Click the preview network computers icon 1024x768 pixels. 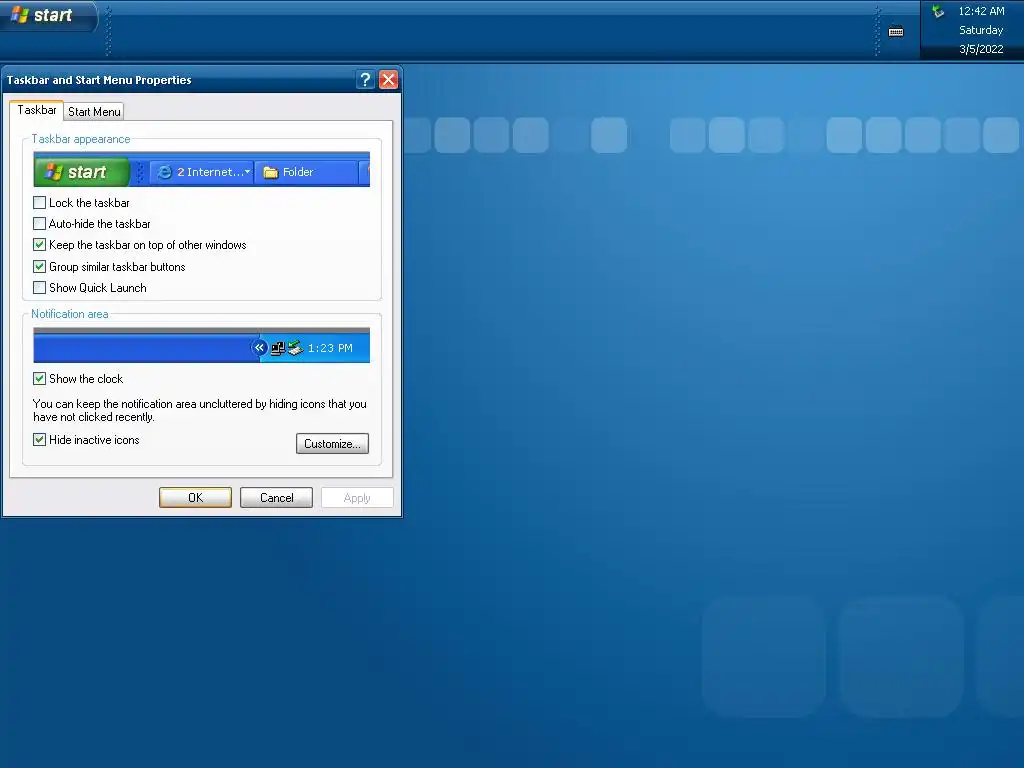278,348
